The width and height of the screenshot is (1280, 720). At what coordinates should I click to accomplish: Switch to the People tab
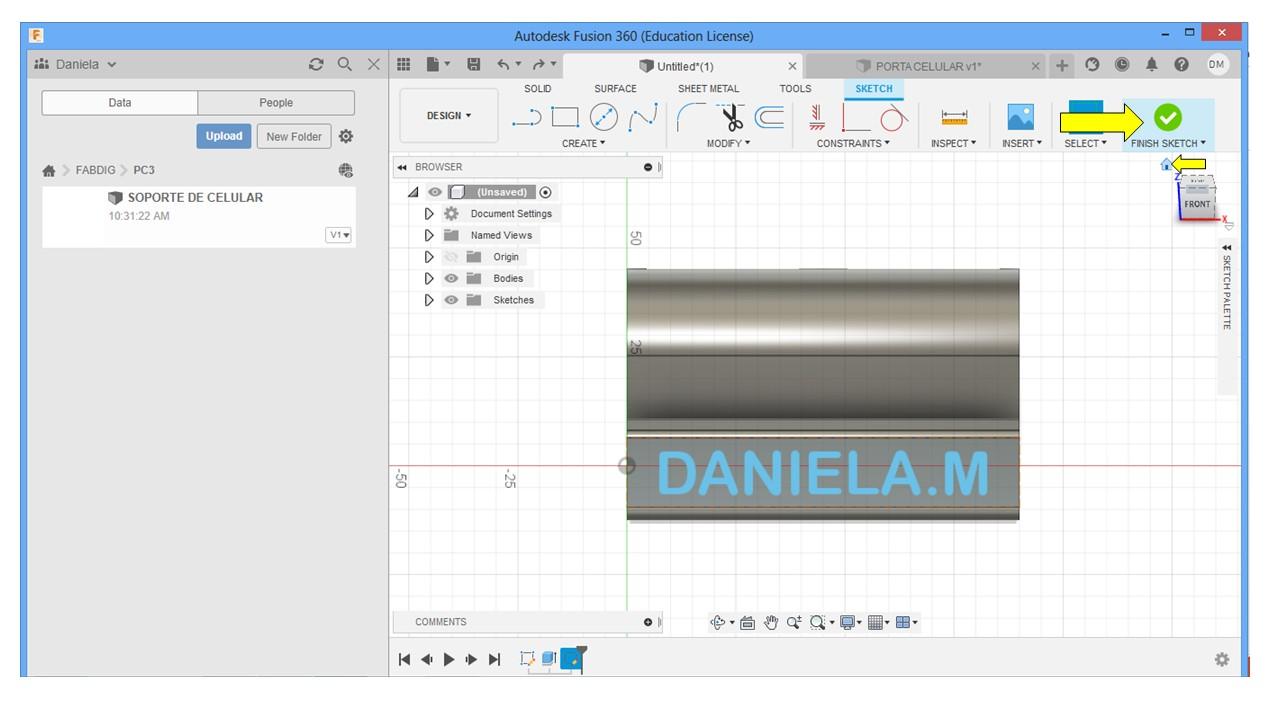click(x=276, y=103)
